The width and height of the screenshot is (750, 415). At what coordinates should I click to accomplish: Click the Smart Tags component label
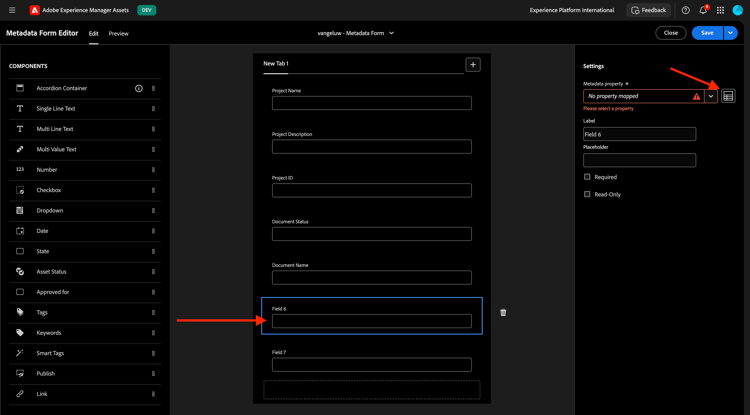point(50,353)
